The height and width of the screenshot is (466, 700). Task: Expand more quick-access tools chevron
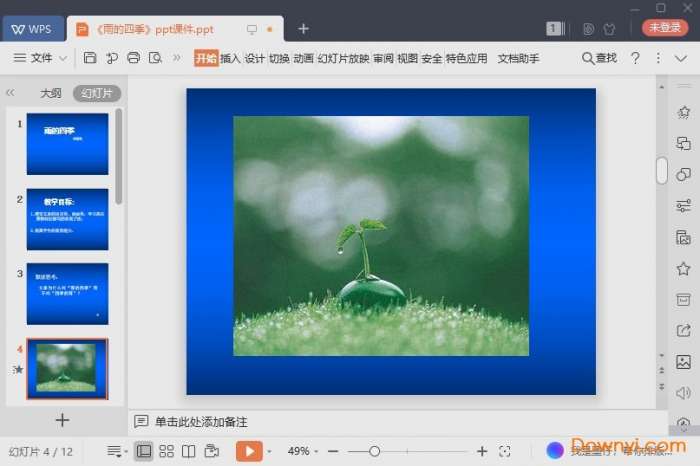[x=177, y=58]
